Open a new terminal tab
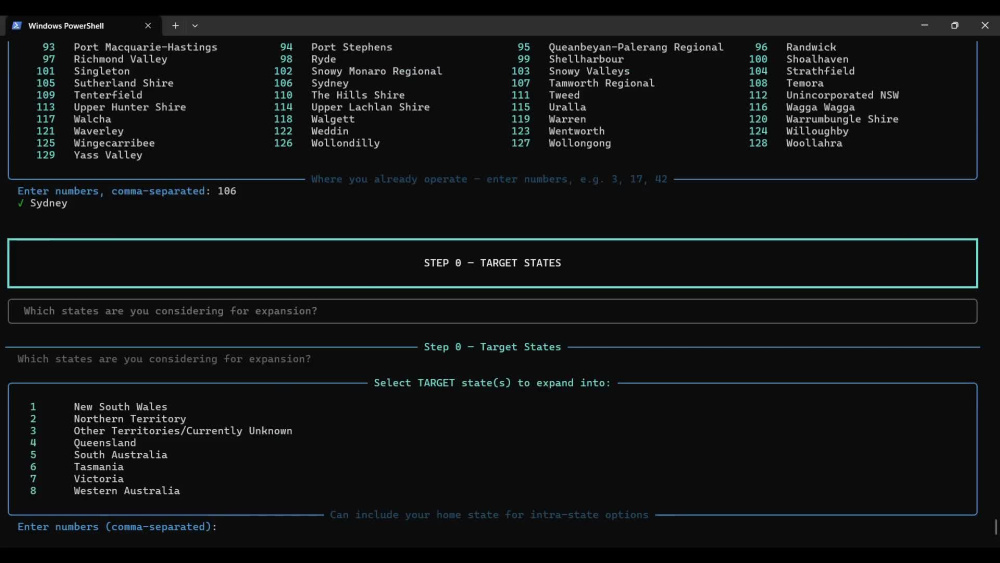Image resolution: width=1000 pixels, height=563 pixels. (x=175, y=26)
